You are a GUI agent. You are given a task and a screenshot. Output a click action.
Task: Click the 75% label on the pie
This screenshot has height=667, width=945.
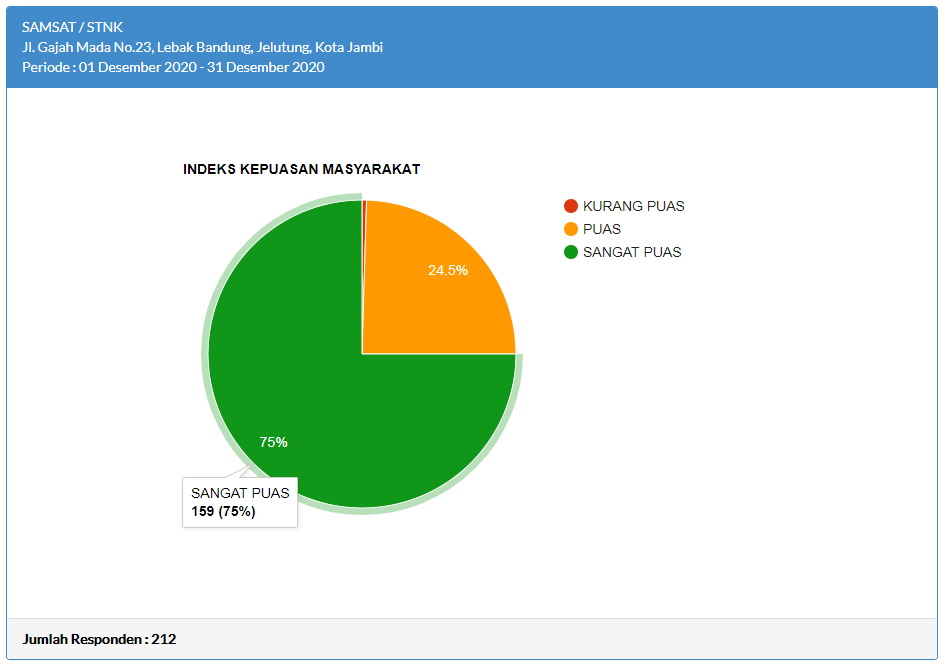[x=273, y=442]
